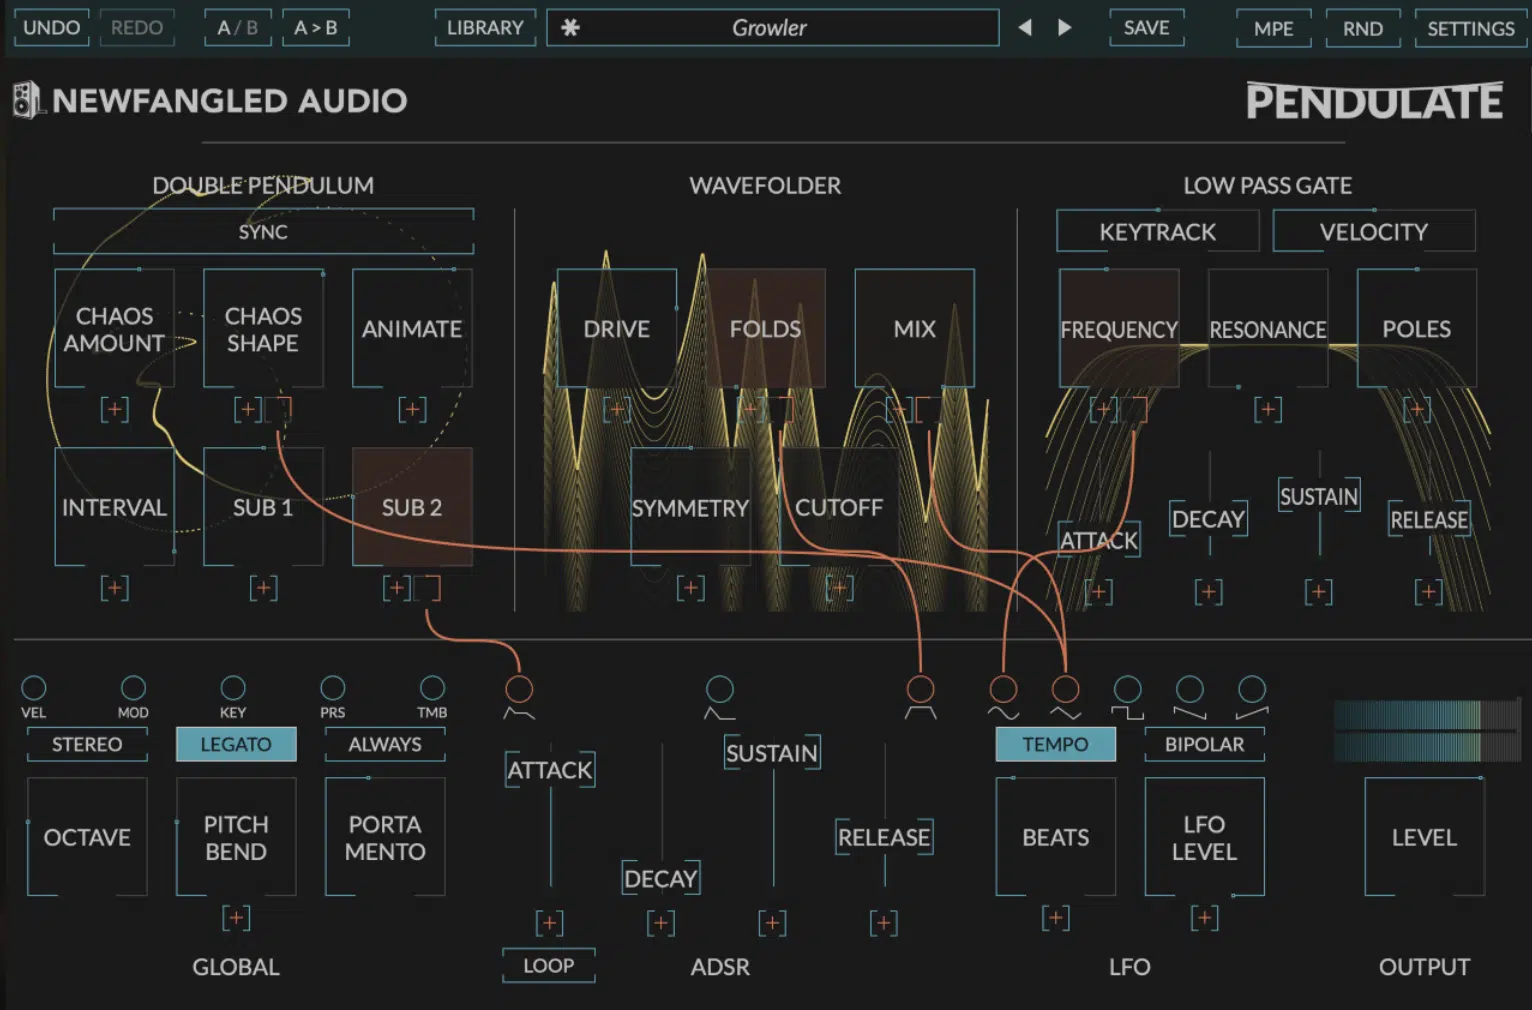Image resolution: width=1532 pixels, height=1010 pixels.
Task: Toggle the A / B comparison button
Action: (x=238, y=28)
